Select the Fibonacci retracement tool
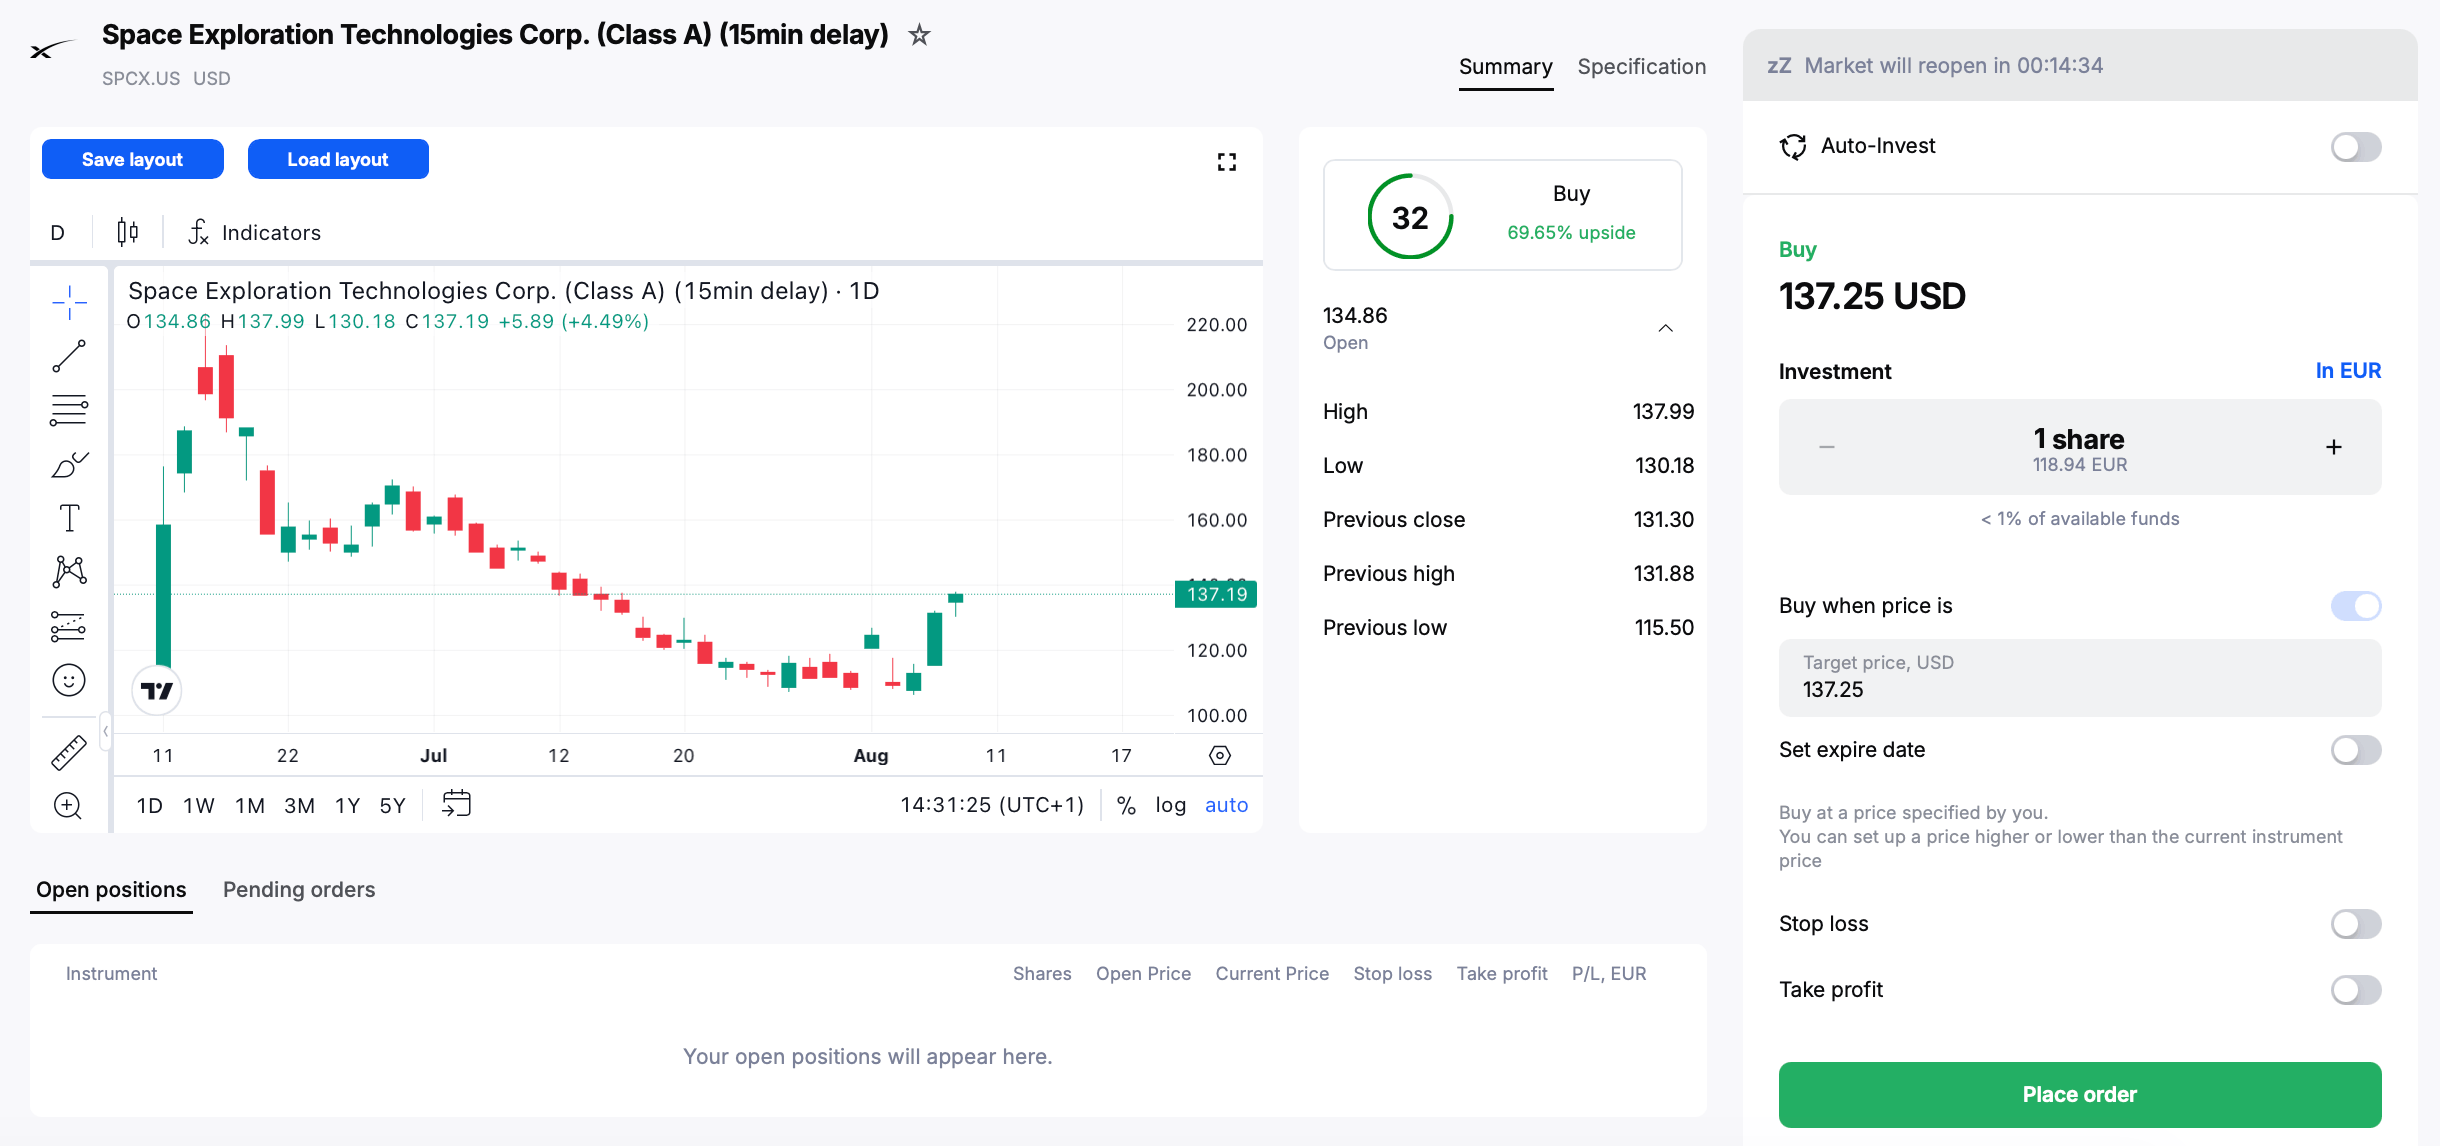This screenshot has width=2440, height=1146. (69, 410)
